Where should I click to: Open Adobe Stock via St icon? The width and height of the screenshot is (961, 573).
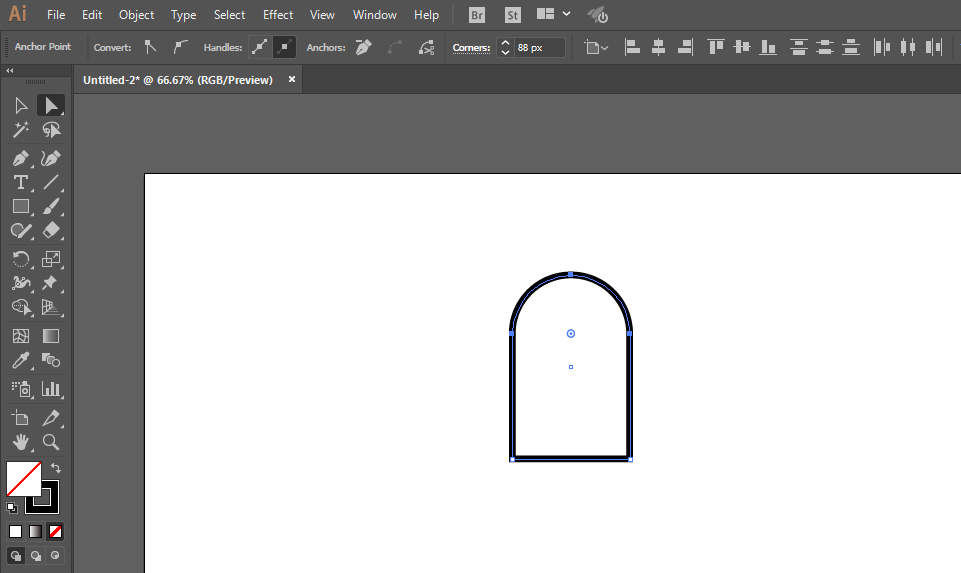(x=513, y=15)
